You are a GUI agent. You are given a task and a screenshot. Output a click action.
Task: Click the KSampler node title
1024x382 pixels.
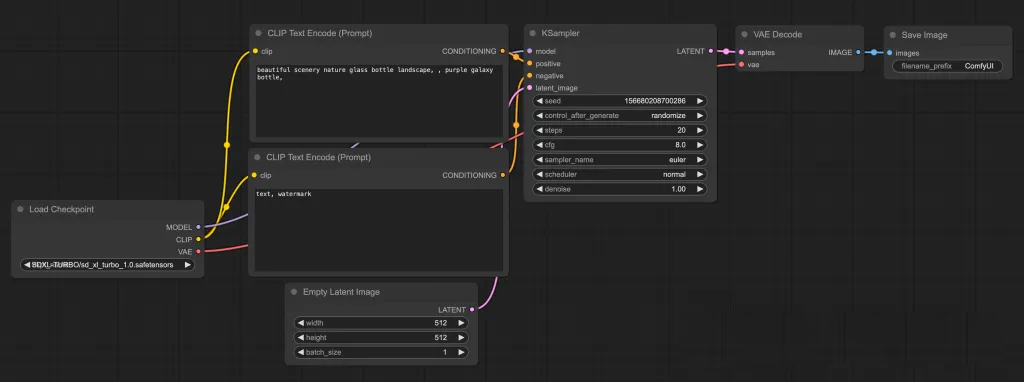[560, 33]
